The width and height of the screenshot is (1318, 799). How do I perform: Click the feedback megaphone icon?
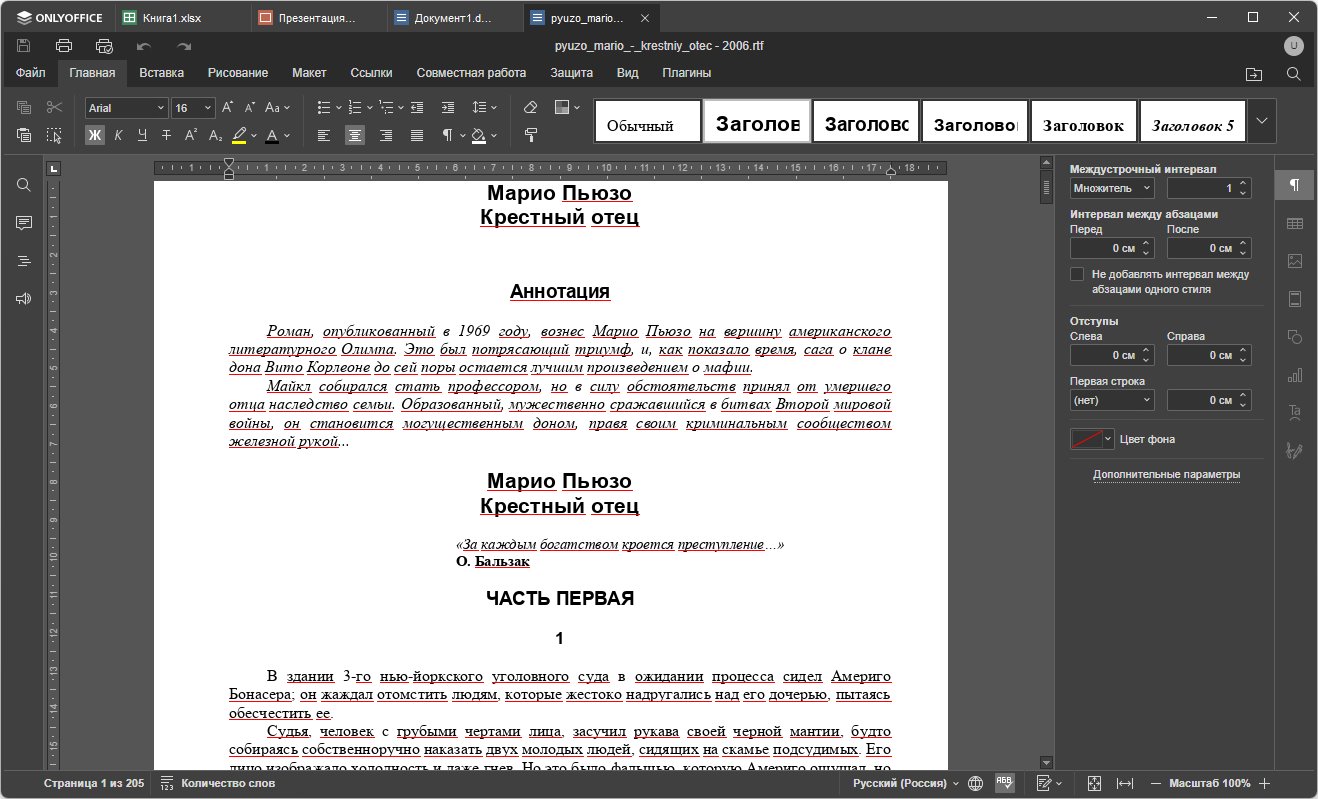24,299
